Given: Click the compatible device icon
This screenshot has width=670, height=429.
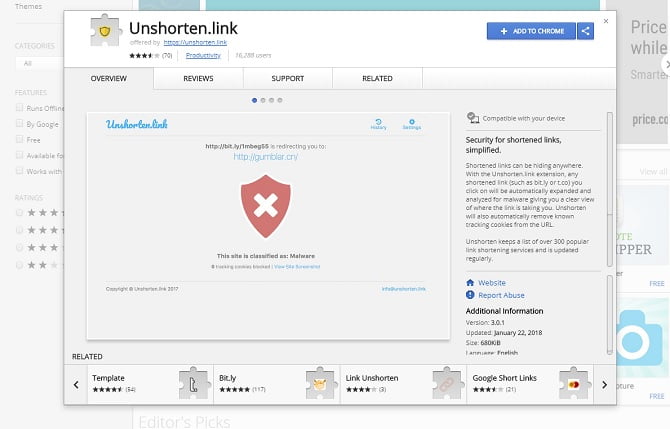Looking at the screenshot, I should 473,118.
